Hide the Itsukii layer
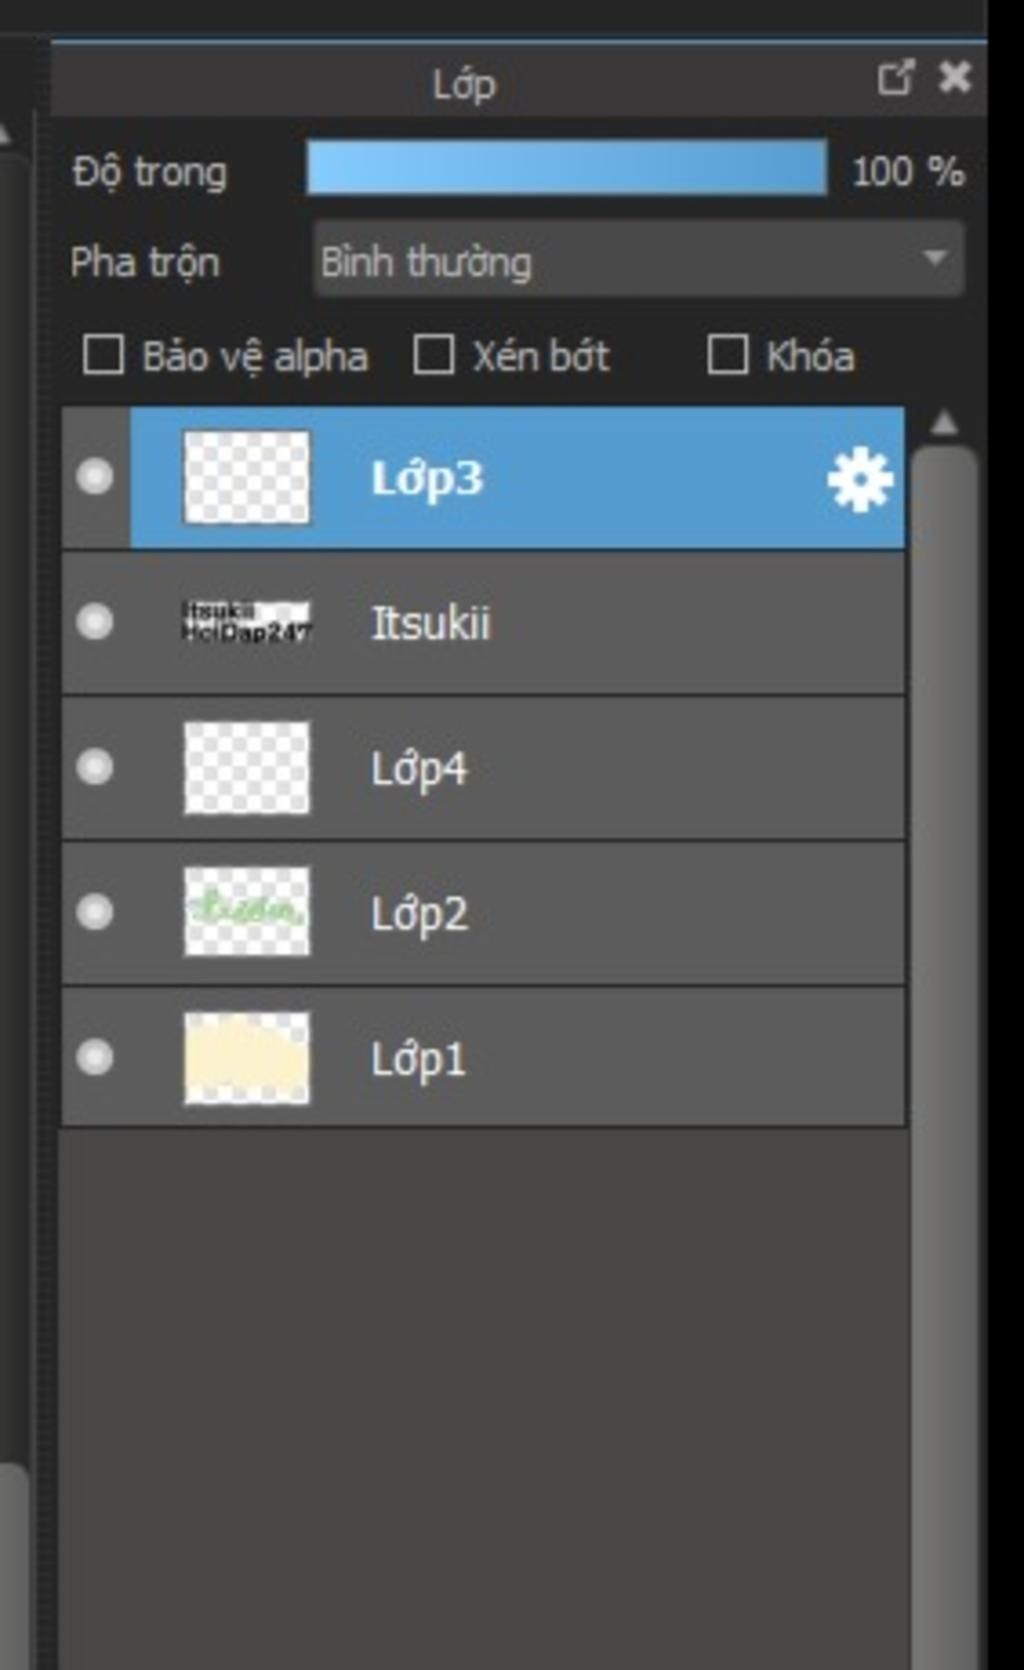The width and height of the screenshot is (1024, 1670). [95, 621]
